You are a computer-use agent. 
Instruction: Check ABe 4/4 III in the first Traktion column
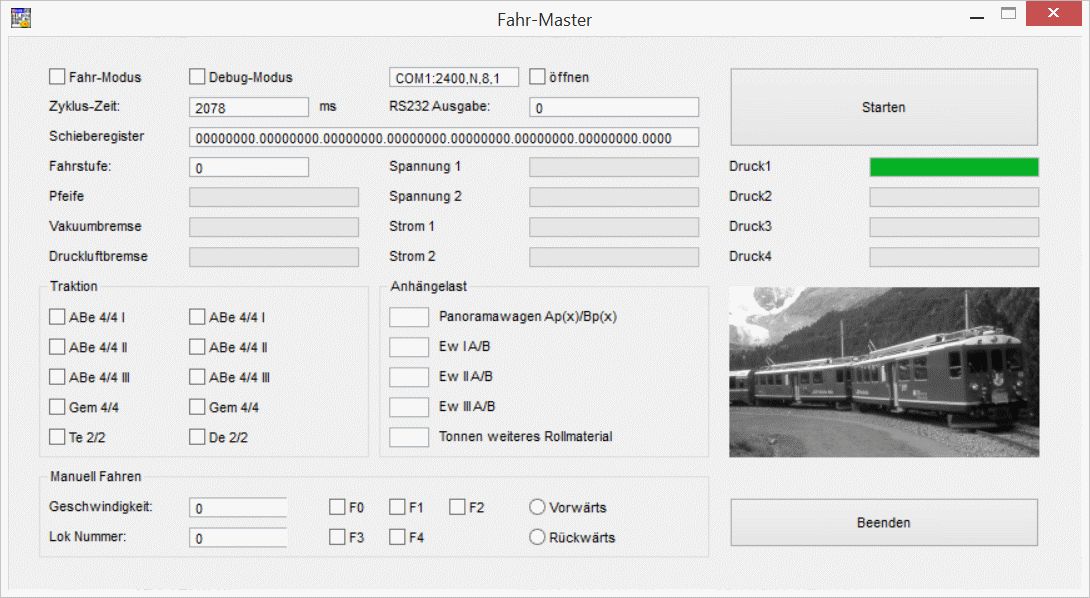pyautogui.click(x=57, y=376)
